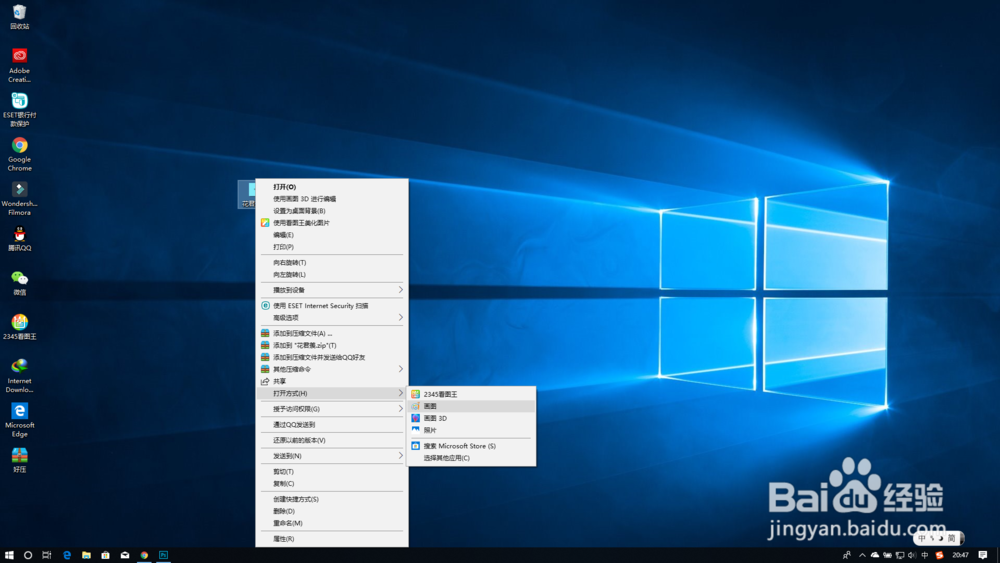Choose 添加到压缩文件并发送给QQ好友
This screenshot has height=563, width=1000.
[332, 358]
